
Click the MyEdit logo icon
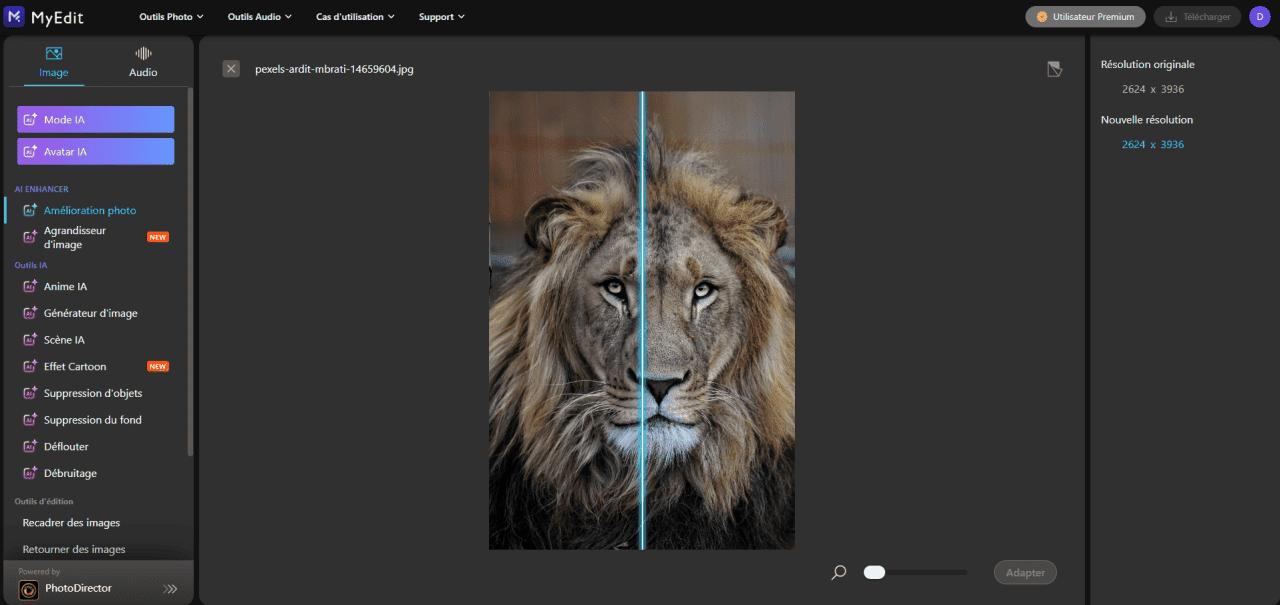coord(14,16)
